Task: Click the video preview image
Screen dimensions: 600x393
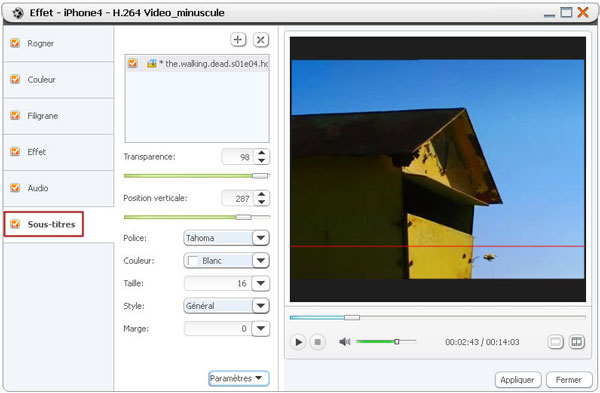Action: tap(438, 169)
